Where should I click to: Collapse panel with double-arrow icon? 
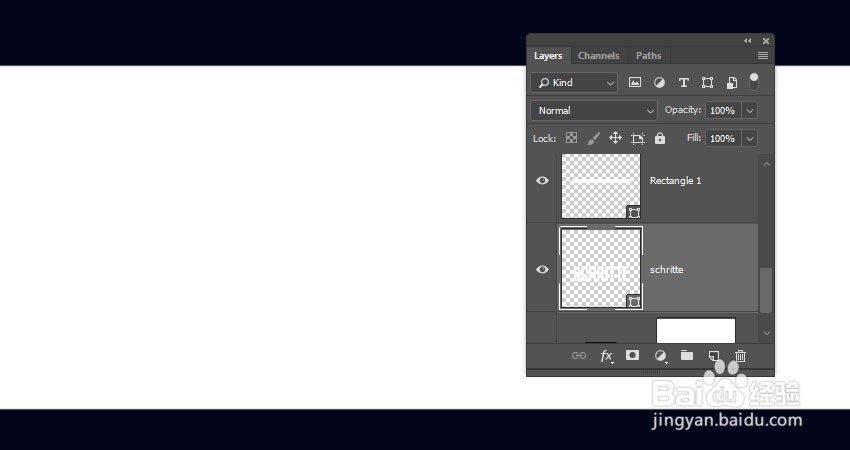[x=748, y=41]
